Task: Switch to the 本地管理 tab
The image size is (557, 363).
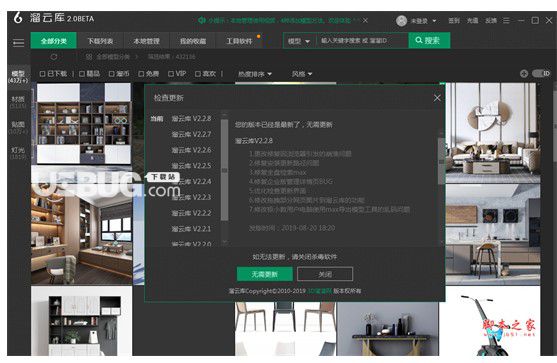Action: coord(146,40)
